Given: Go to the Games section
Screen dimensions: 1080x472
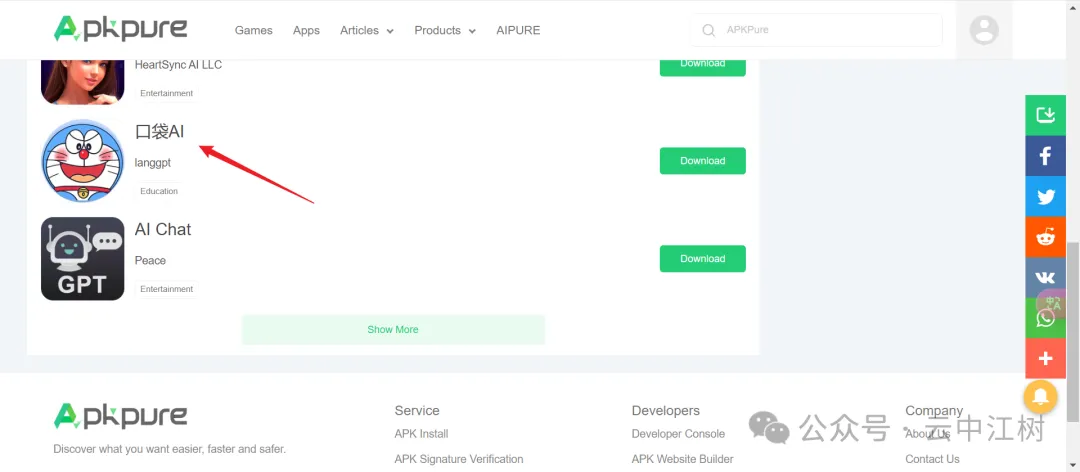Looking at the screenshot, I should tap(253, 30).
